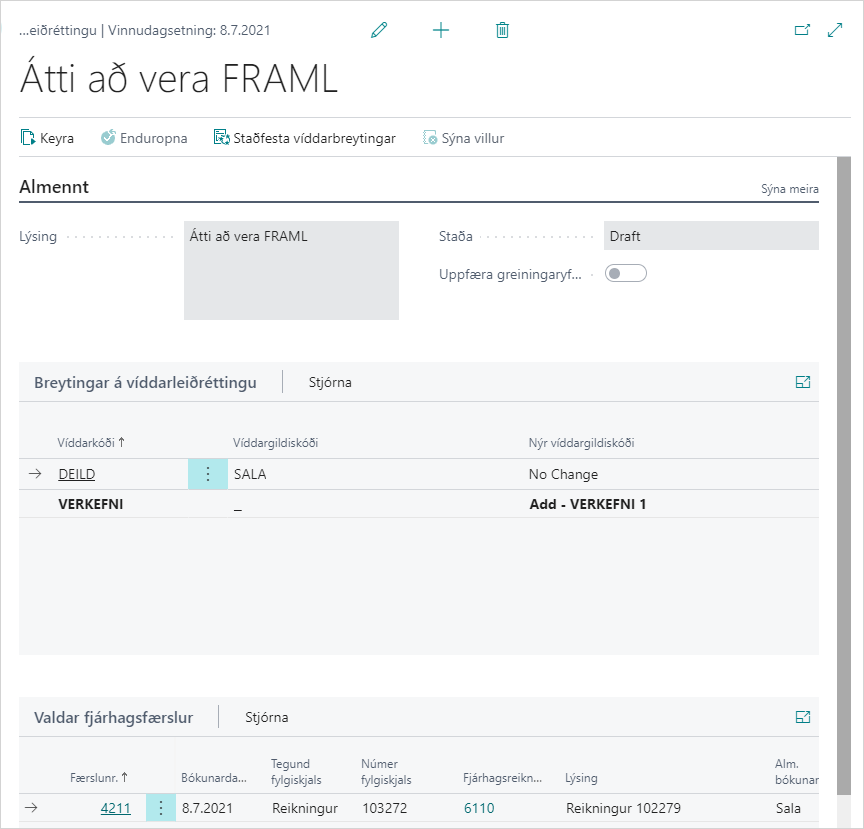The height and width of the screenshot is (829, 864).
Task: Open the DEILD dimension code link
Action: [x=77, y=474]
